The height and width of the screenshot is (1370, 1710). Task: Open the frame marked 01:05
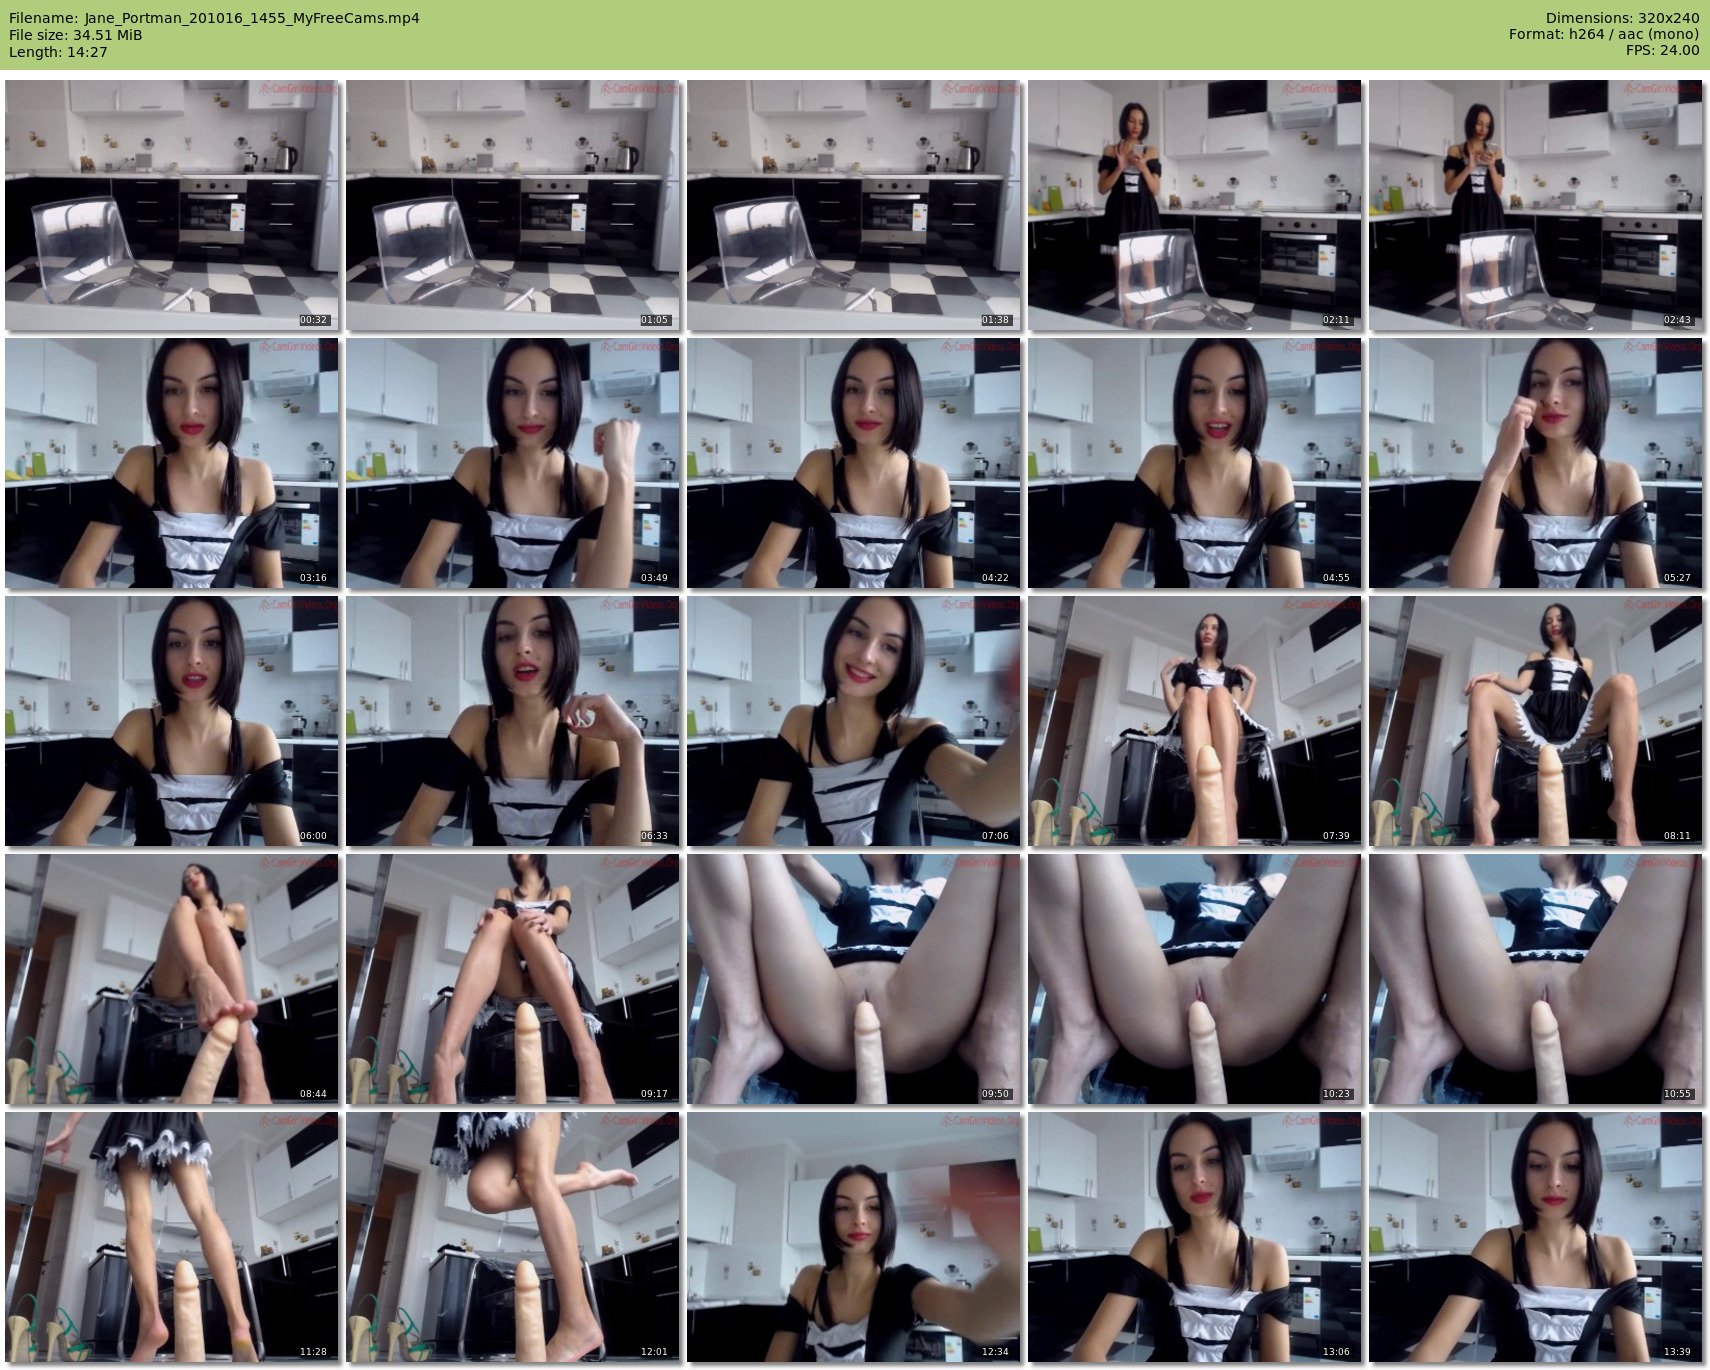coord(512,205)
